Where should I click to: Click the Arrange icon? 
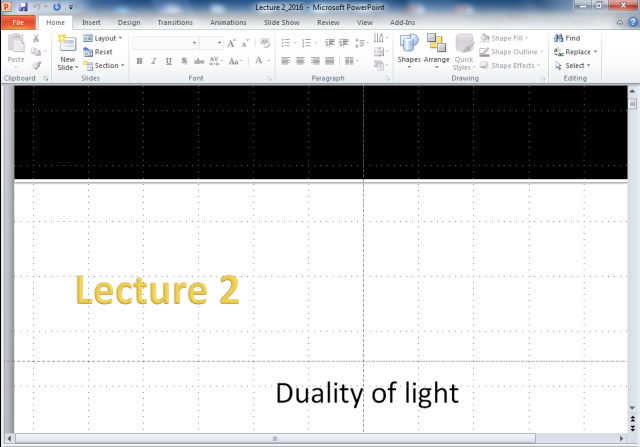[x=436, y=43]
